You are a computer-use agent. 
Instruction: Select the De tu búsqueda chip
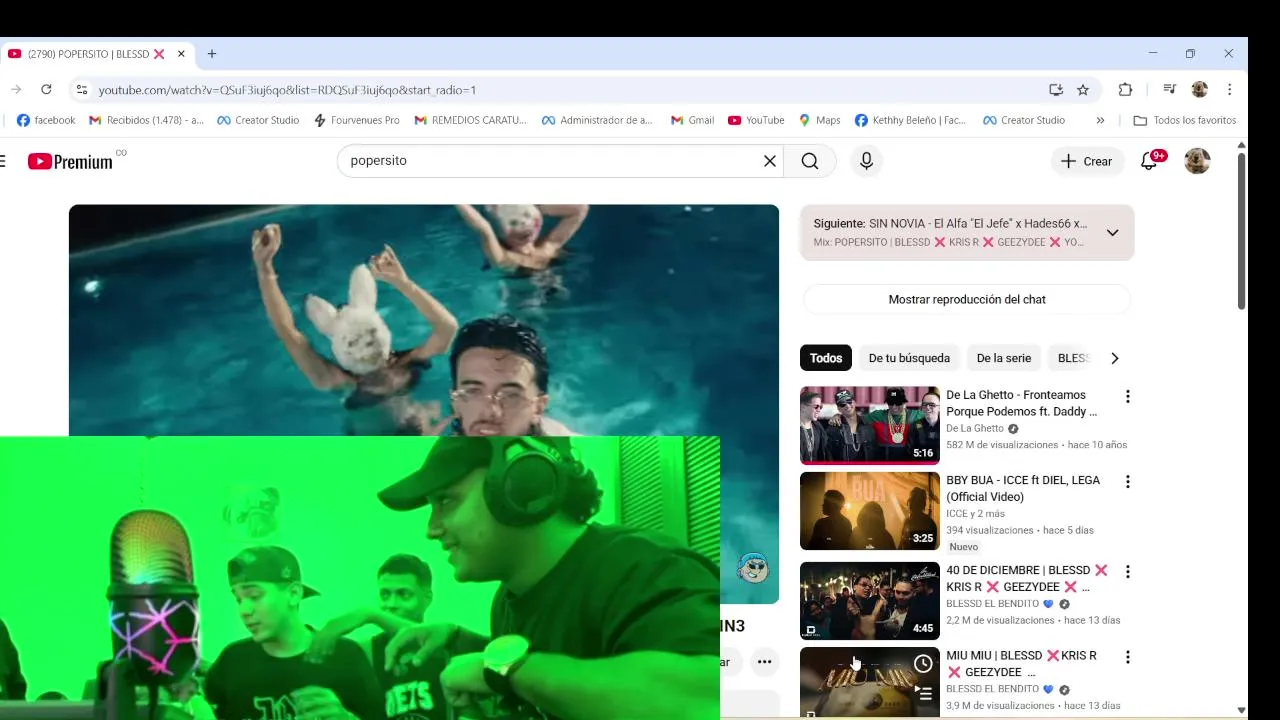coord(909,358)
